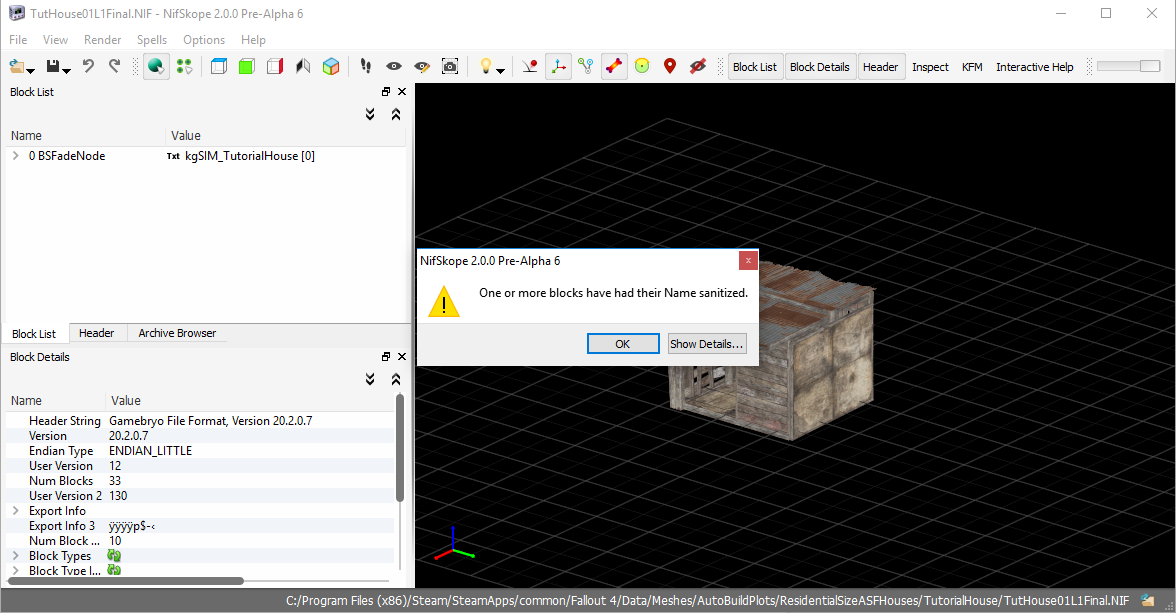Screen dimensions: 1176x613
Task: Toggle the lighting bulb icon
Action: tap(486, 66)
